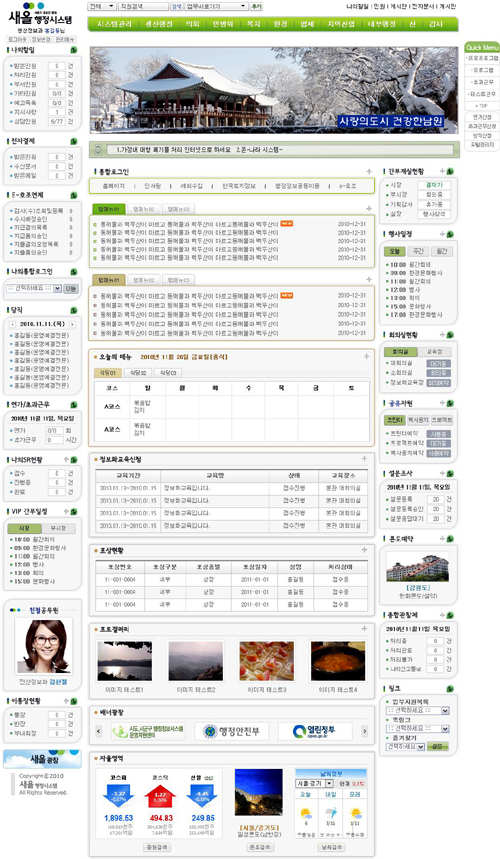
Task: Toggle 회의실현황 to the 교육장 view
Action: click(x=434, y=352)
